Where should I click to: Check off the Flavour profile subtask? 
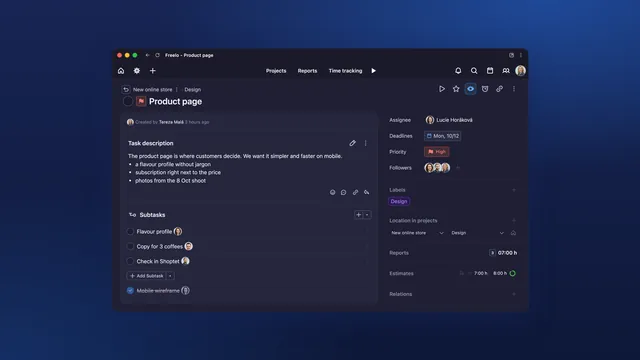(130, 231)
